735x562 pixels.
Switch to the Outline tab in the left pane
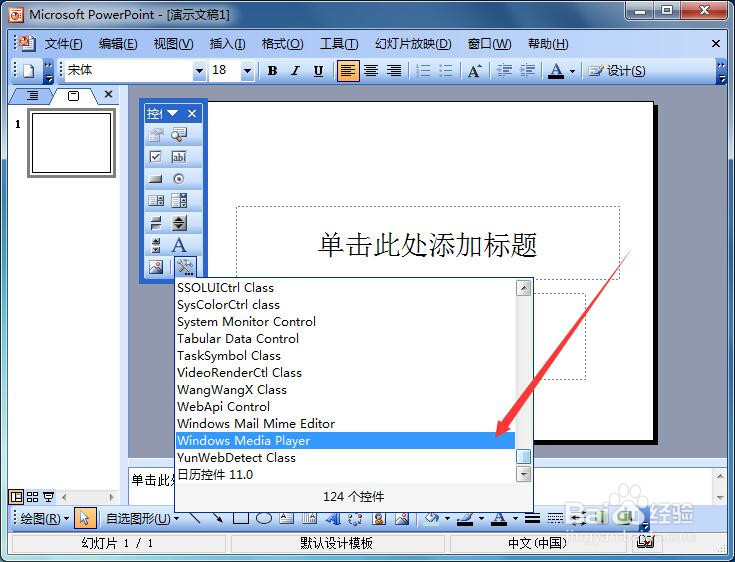point(32,96)
